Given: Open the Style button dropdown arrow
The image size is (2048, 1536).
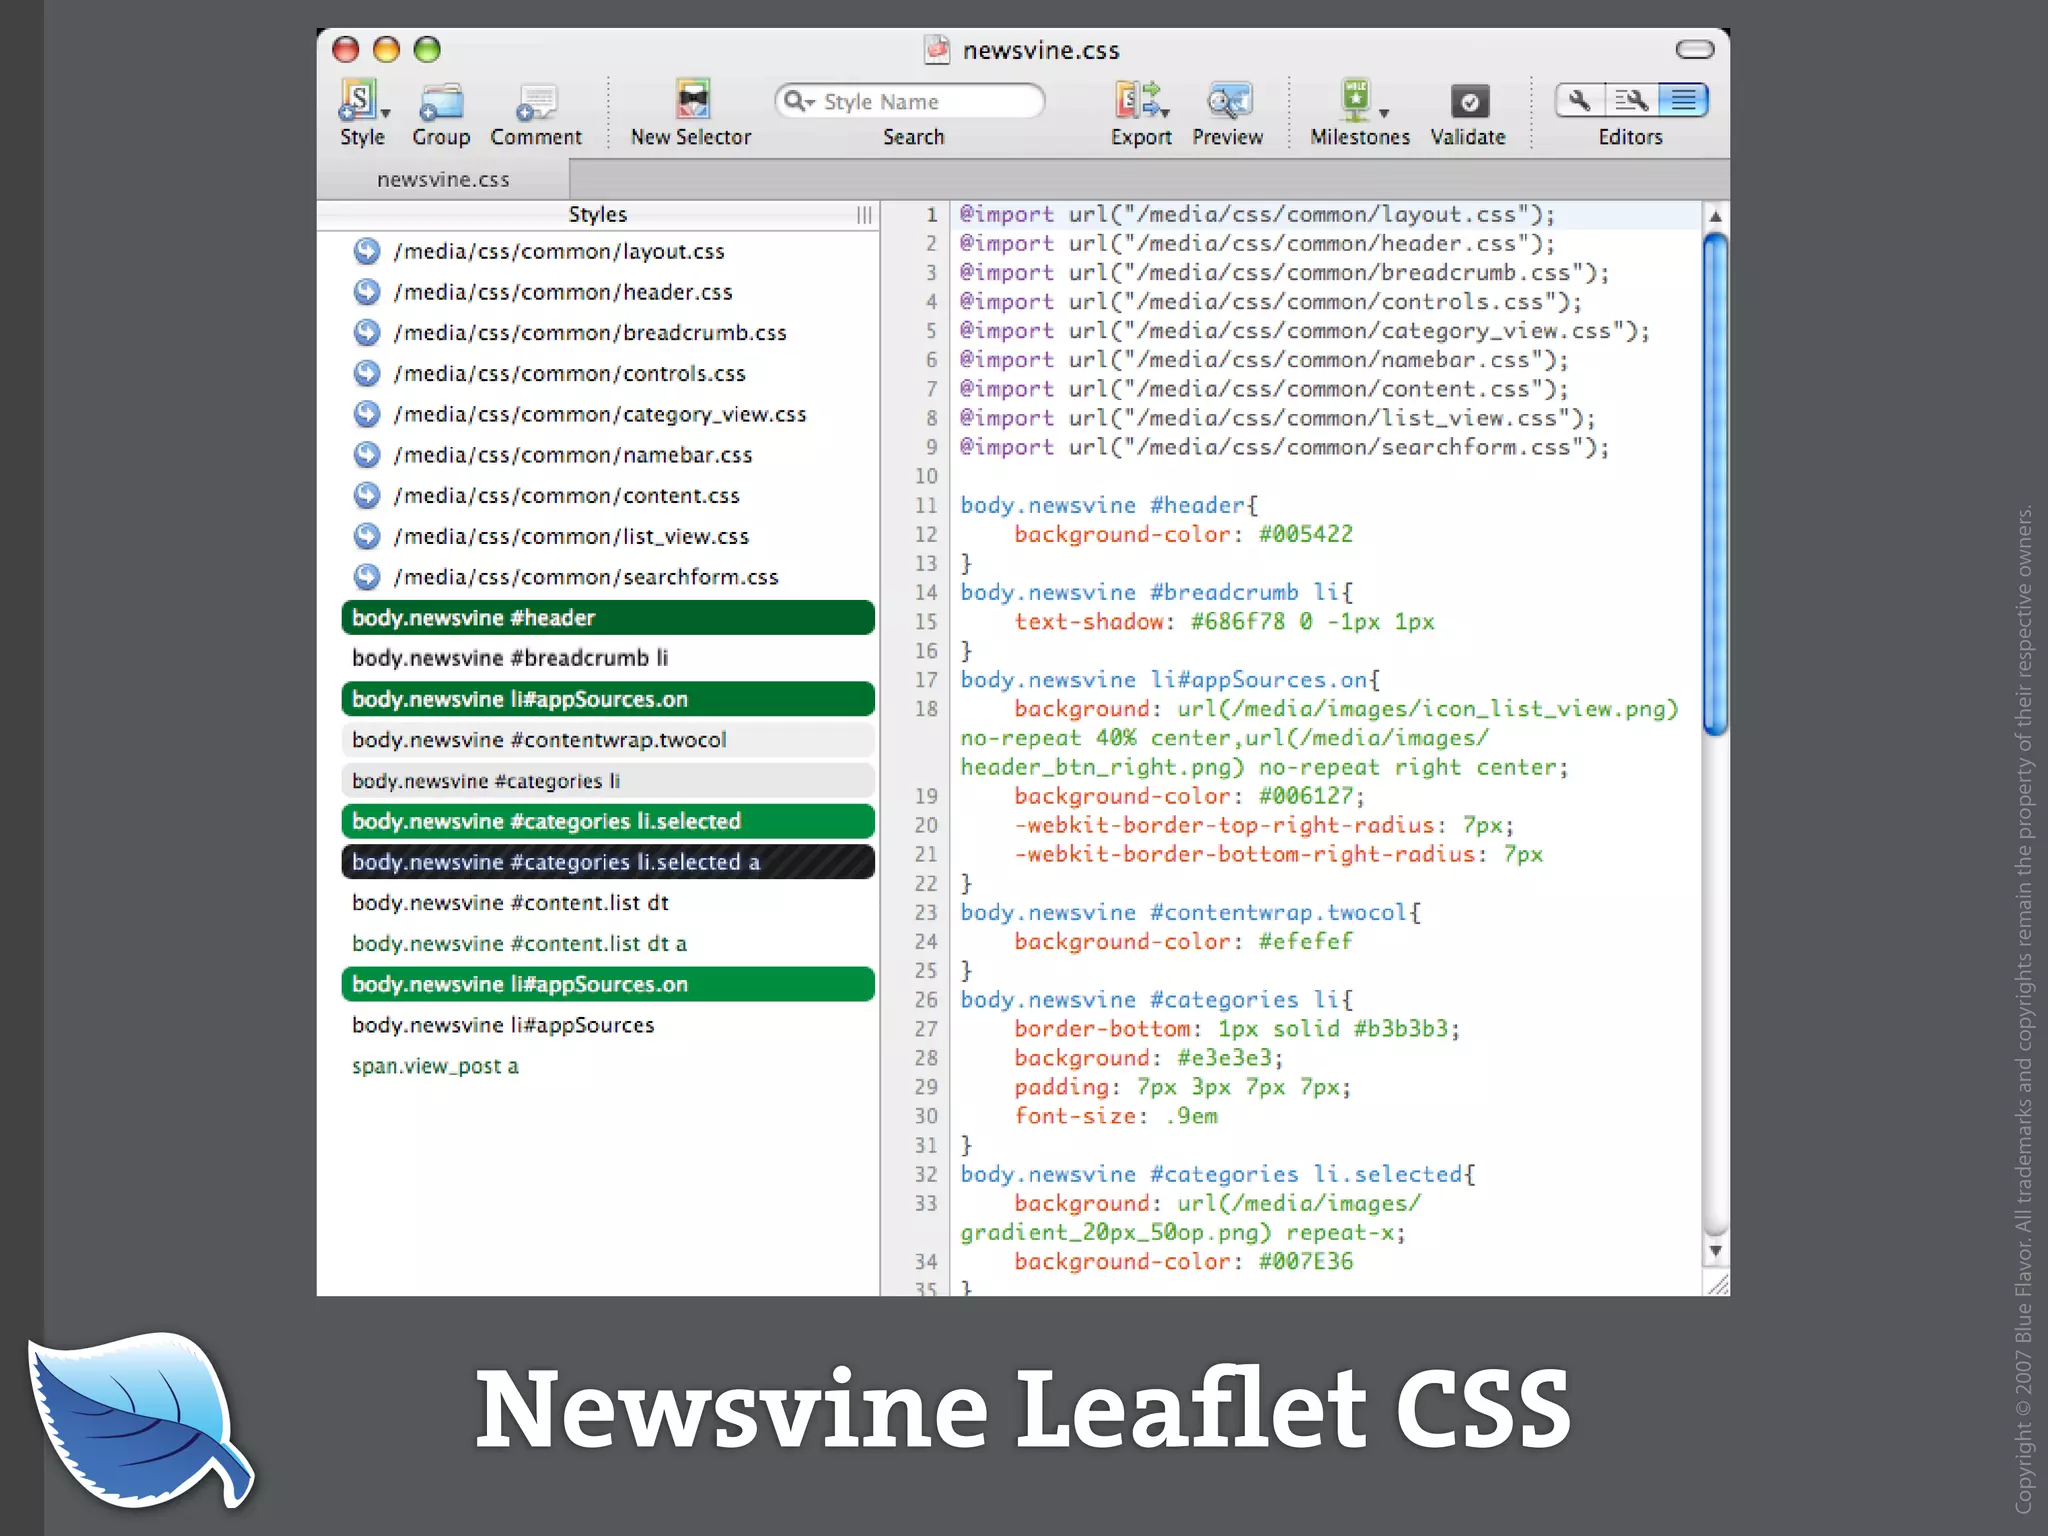Looking at the screenshot, I should pyautogui.click(x=386, y=114).
